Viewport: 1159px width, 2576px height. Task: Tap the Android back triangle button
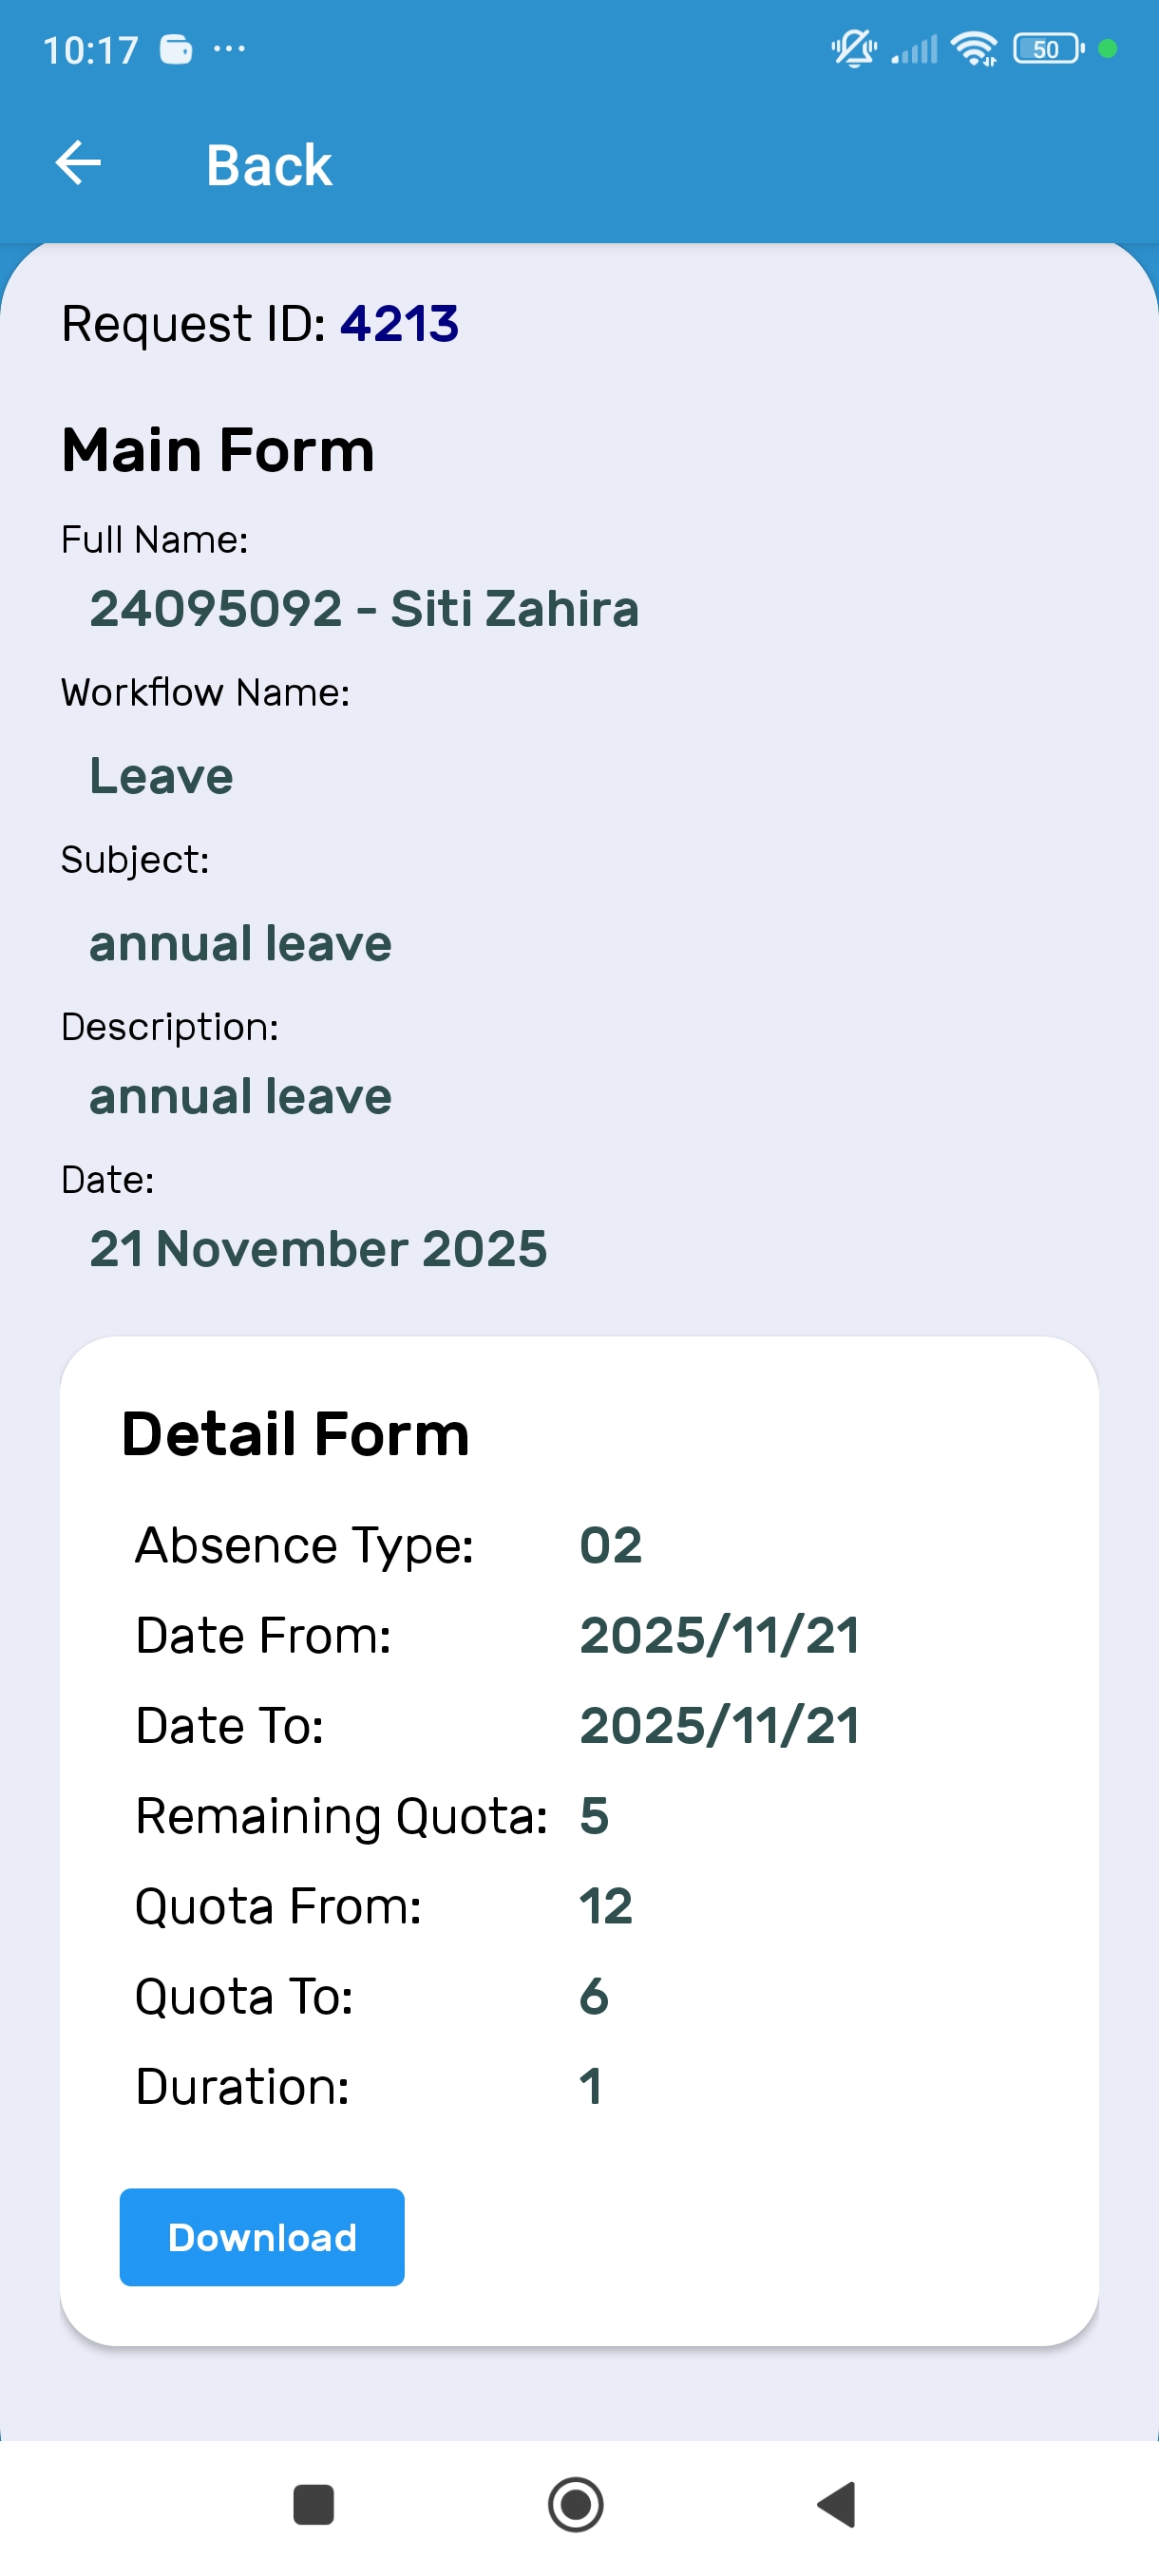click(x=838, y=2504)
